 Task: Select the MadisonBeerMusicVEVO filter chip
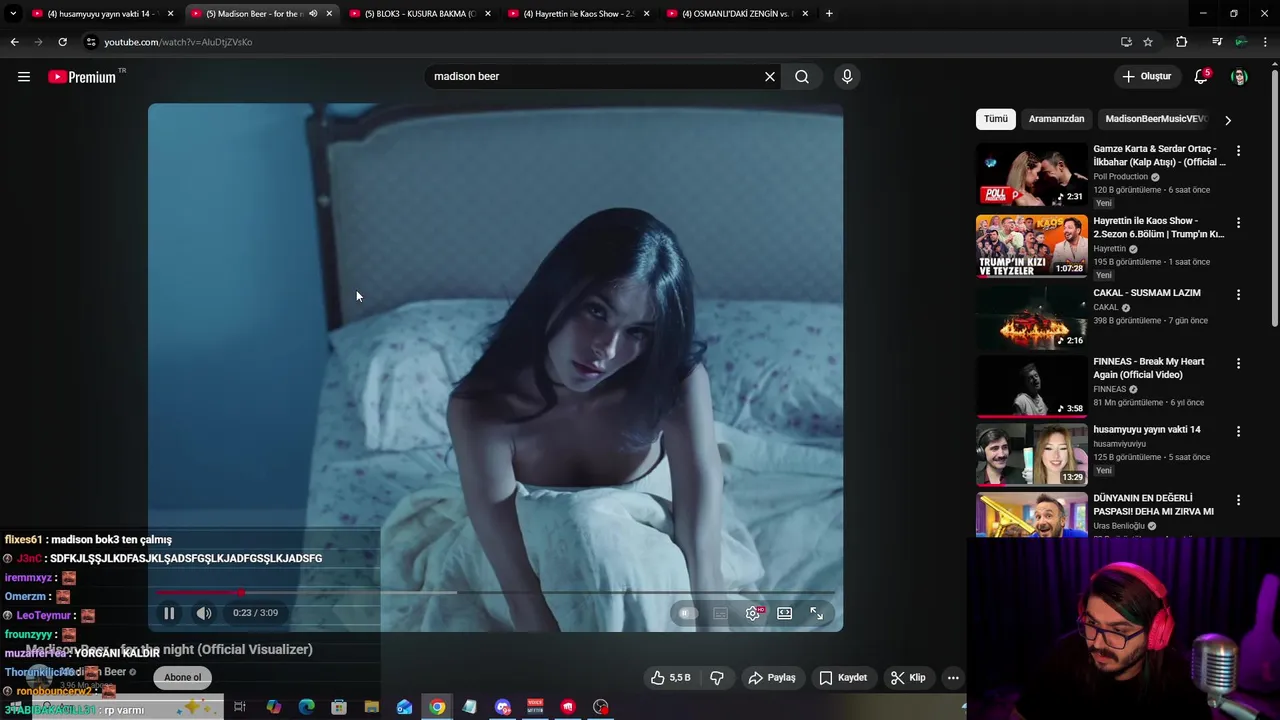click(x=1156, y=119)
